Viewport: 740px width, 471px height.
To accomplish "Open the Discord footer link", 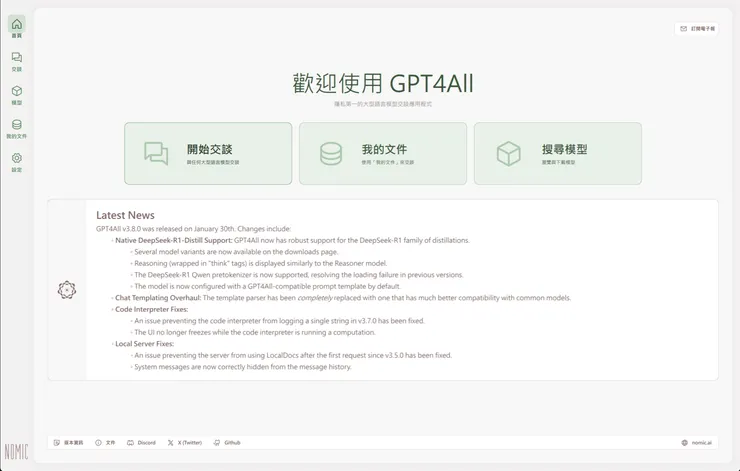I will pyautogui.click(x=141, y=443).
